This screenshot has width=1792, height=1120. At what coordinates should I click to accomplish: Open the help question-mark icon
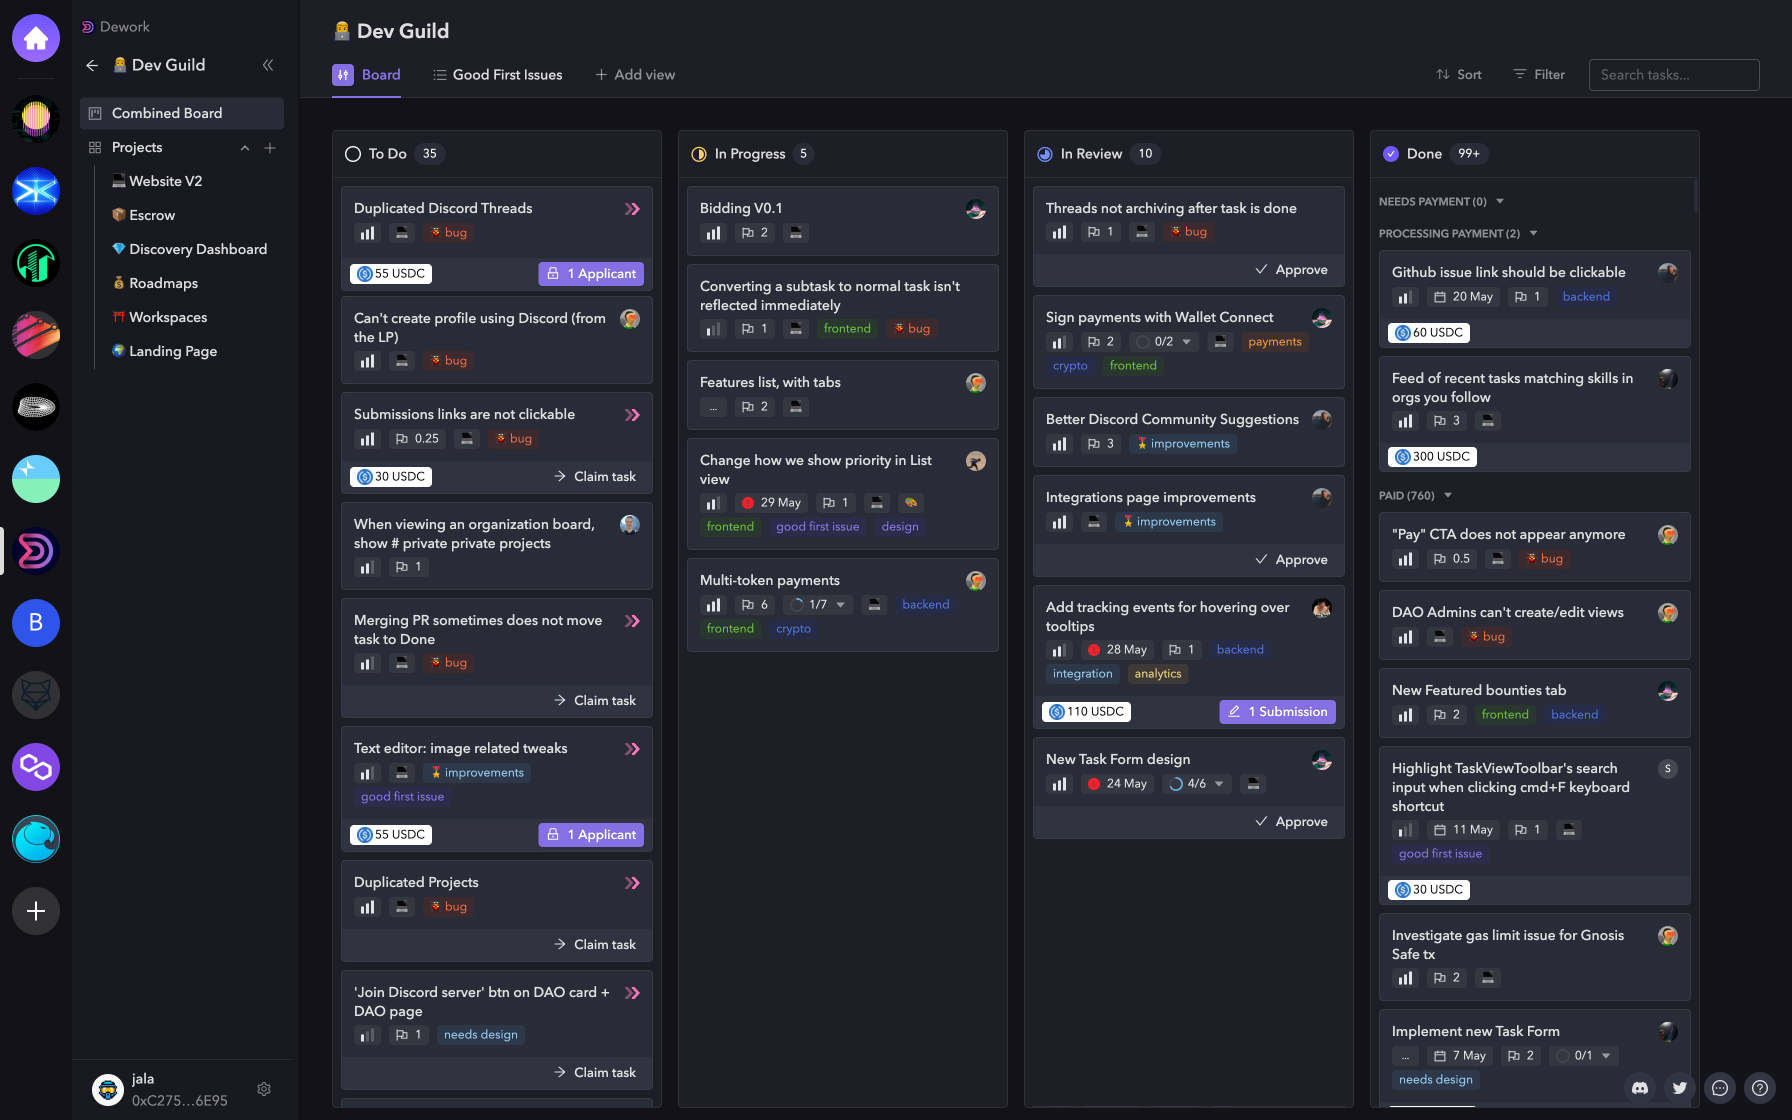[x=1761, y=1088]
